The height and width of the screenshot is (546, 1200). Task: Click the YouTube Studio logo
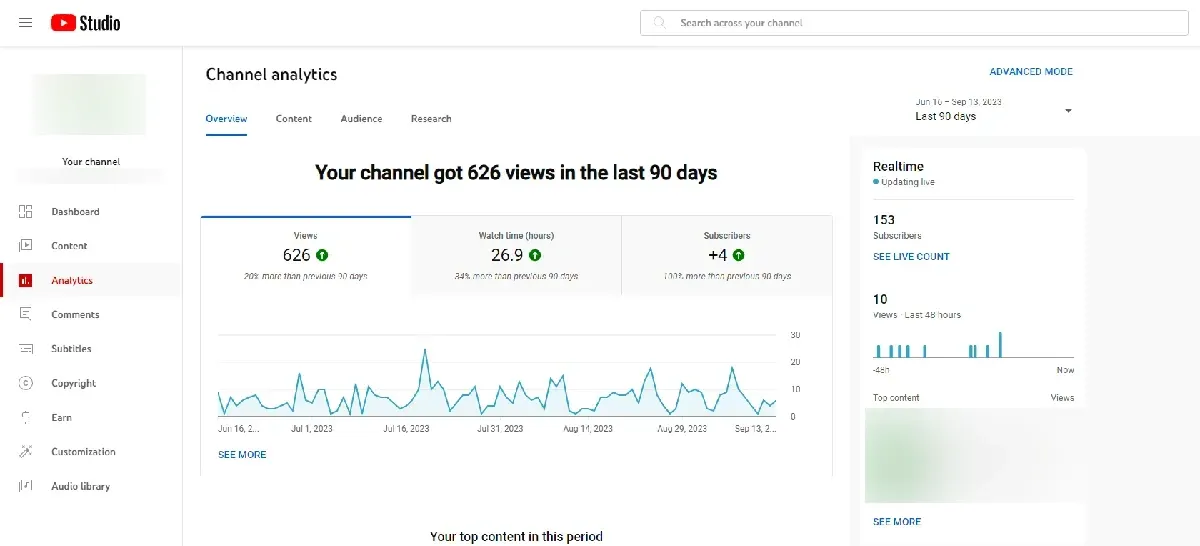point(85,22)
